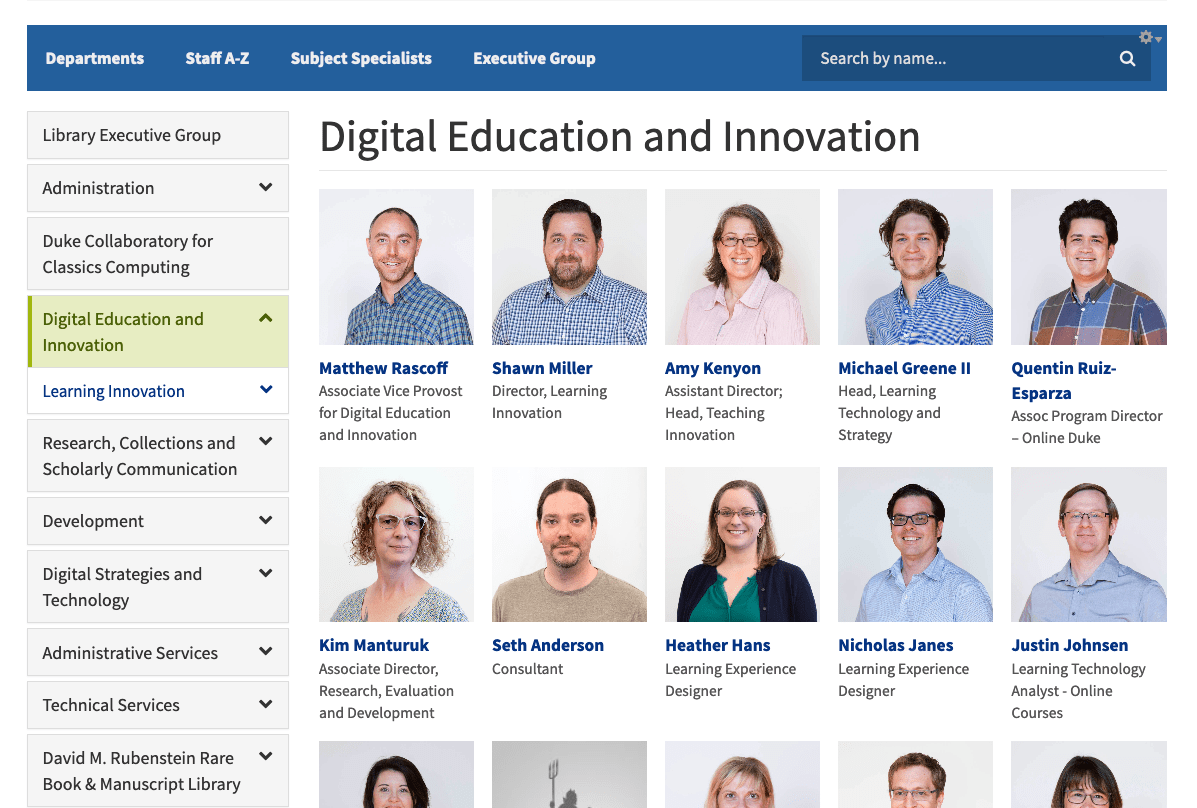Click the search magnifier icon
1197x808 pixels.
coord(1127,58)
